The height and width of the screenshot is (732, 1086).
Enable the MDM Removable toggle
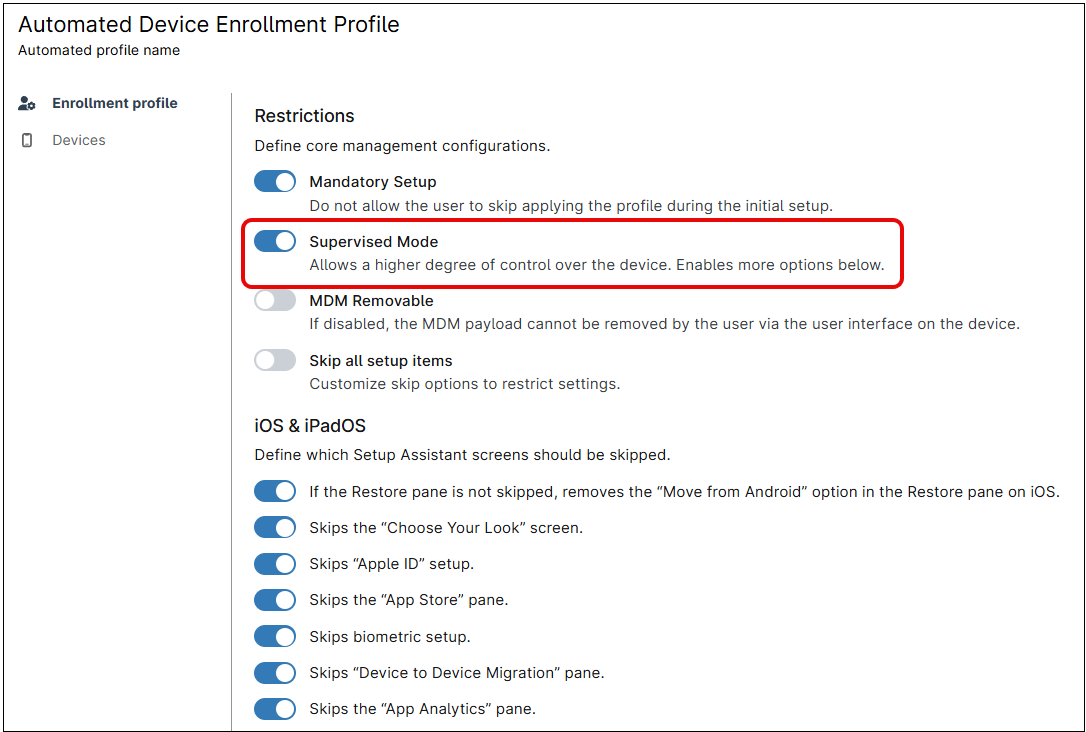tap(275, 300)
